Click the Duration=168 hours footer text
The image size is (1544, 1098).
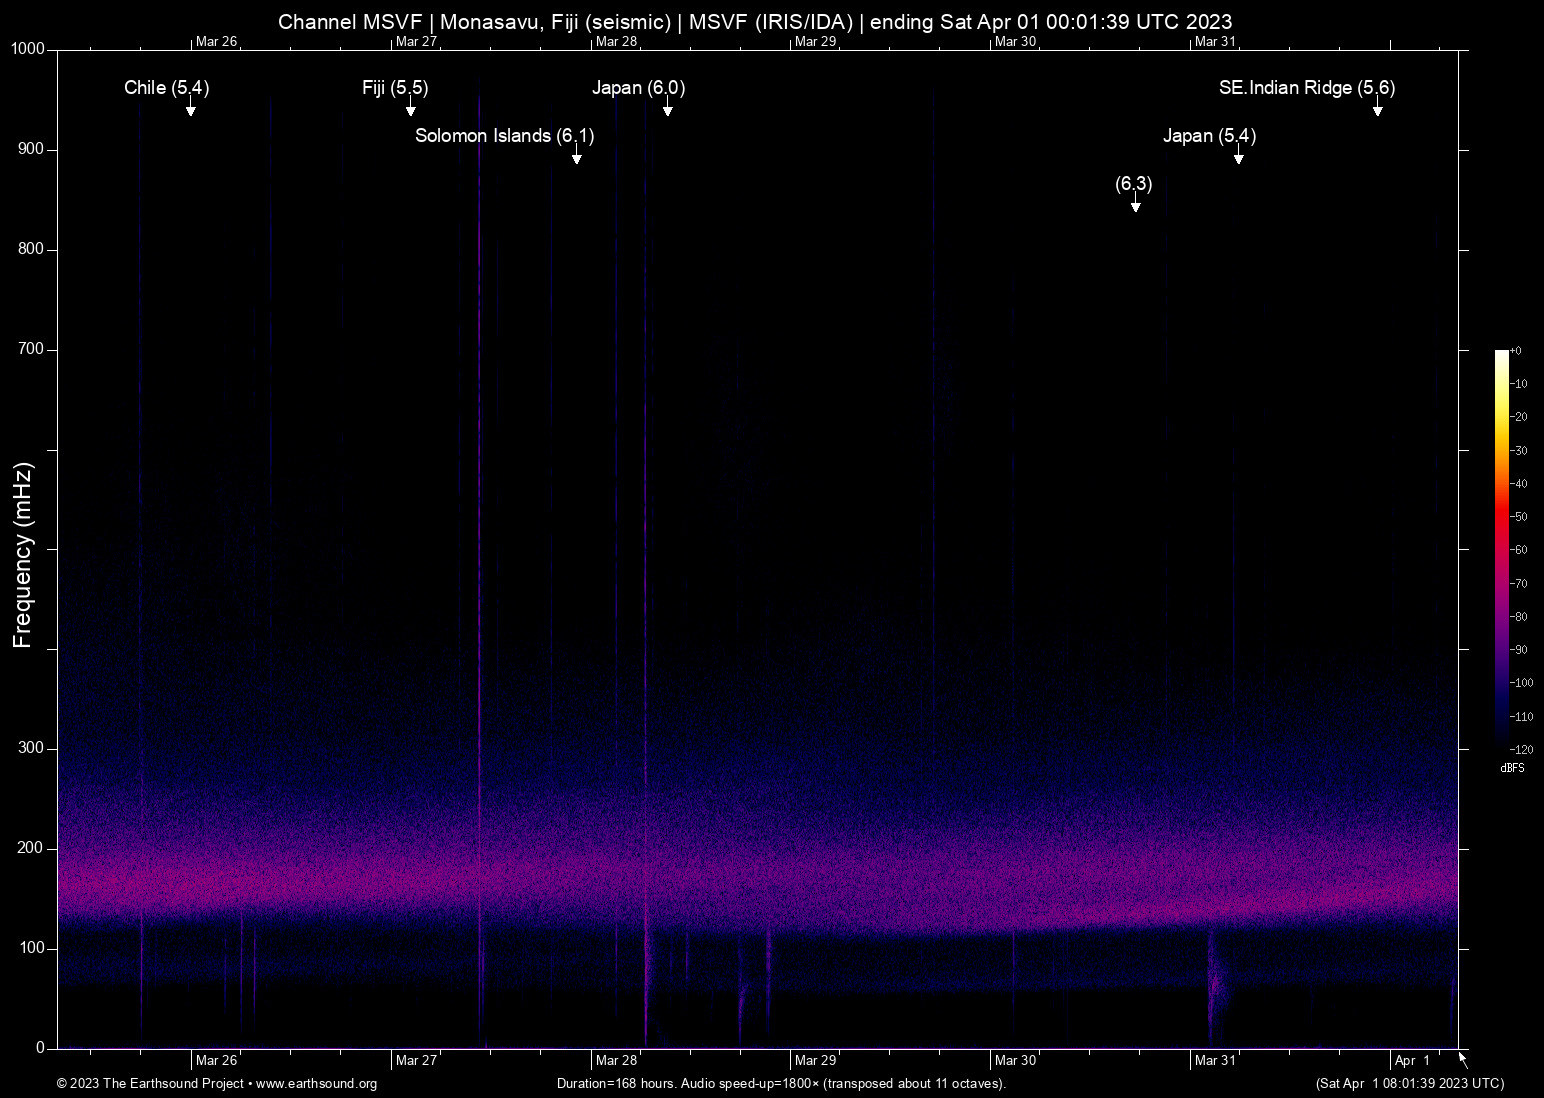tap(781, 1084)
